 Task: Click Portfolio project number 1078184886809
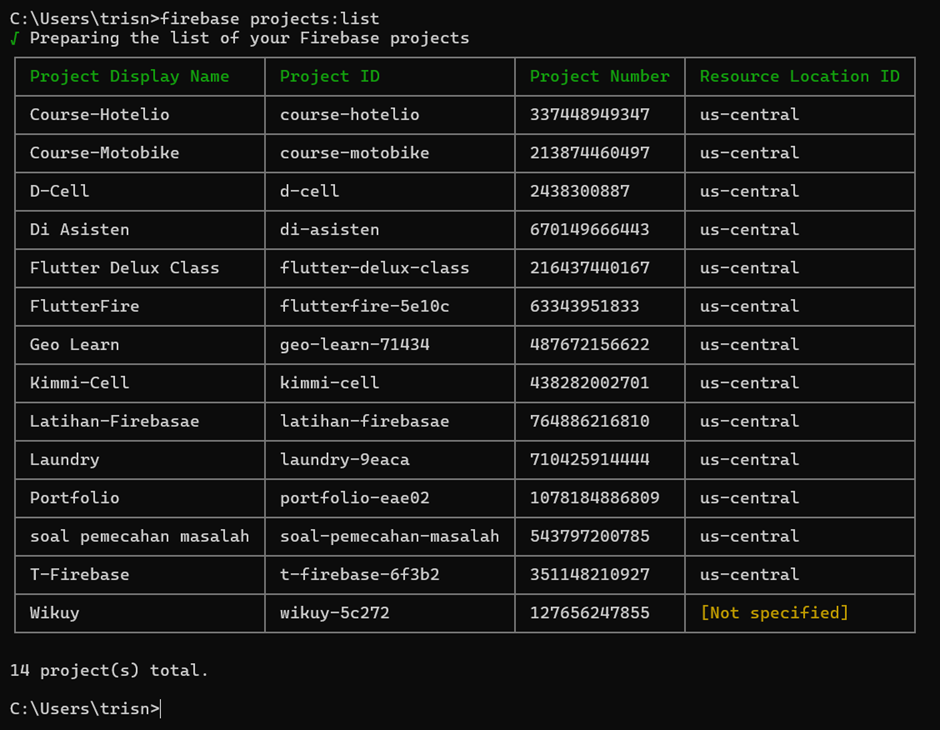click(595, 498)
